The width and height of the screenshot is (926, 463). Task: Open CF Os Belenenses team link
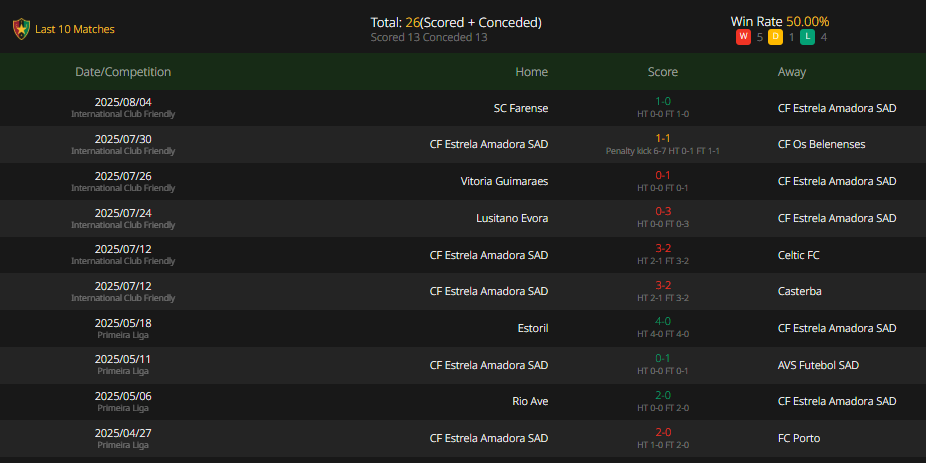click(x=821, y=144)
